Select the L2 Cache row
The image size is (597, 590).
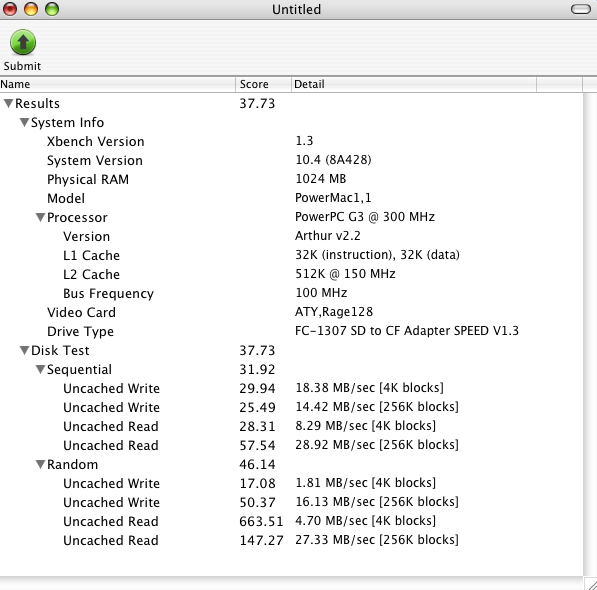coord(291,274)
